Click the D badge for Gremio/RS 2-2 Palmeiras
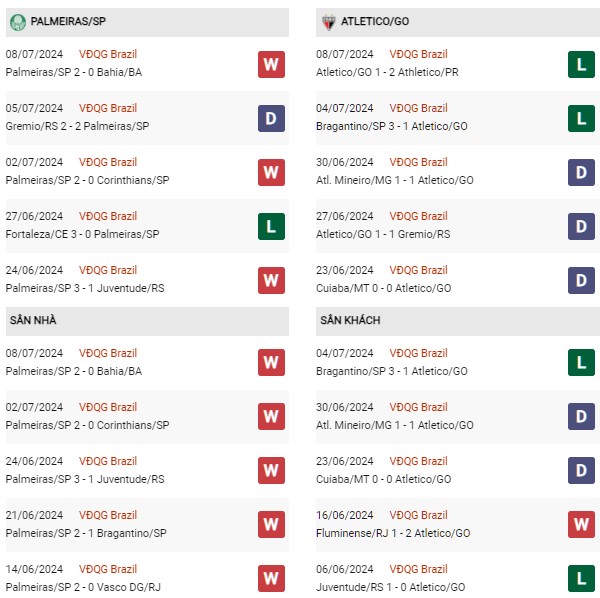 pos(271,118)
